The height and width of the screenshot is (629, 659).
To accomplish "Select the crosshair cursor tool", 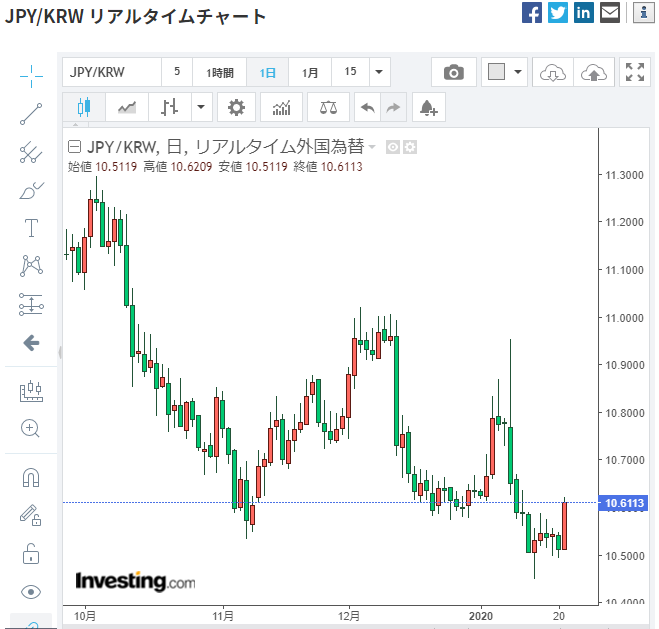I will tap(31, 76).
